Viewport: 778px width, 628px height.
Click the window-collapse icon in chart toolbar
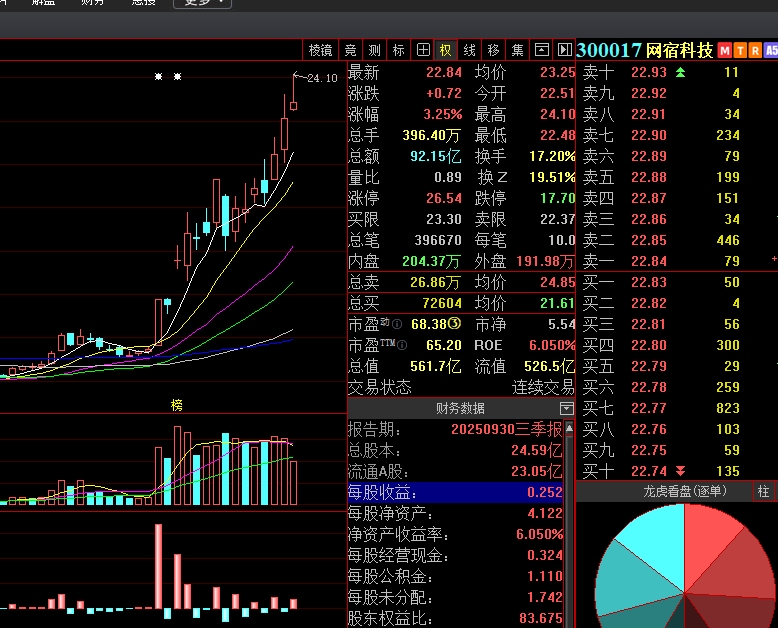541,50
